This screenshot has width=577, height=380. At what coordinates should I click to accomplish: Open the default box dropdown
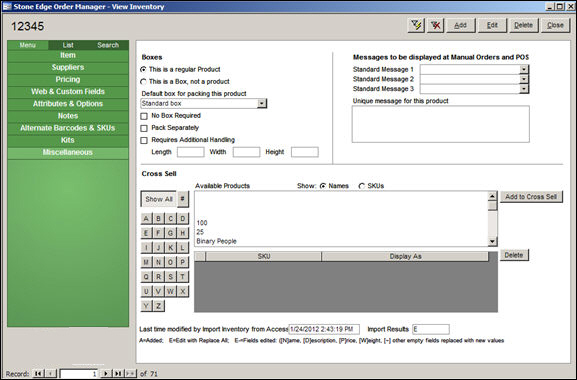pyautogui.click(x=262, y=104)
